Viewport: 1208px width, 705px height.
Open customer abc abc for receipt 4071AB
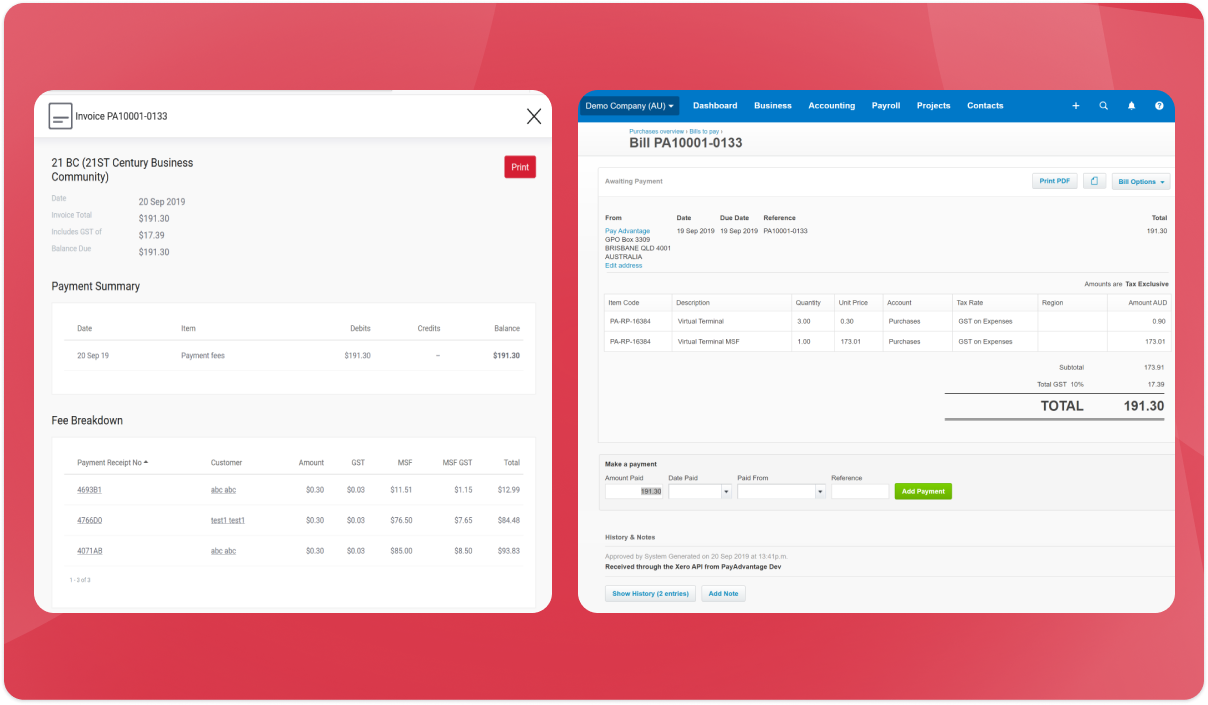(223, 551)
